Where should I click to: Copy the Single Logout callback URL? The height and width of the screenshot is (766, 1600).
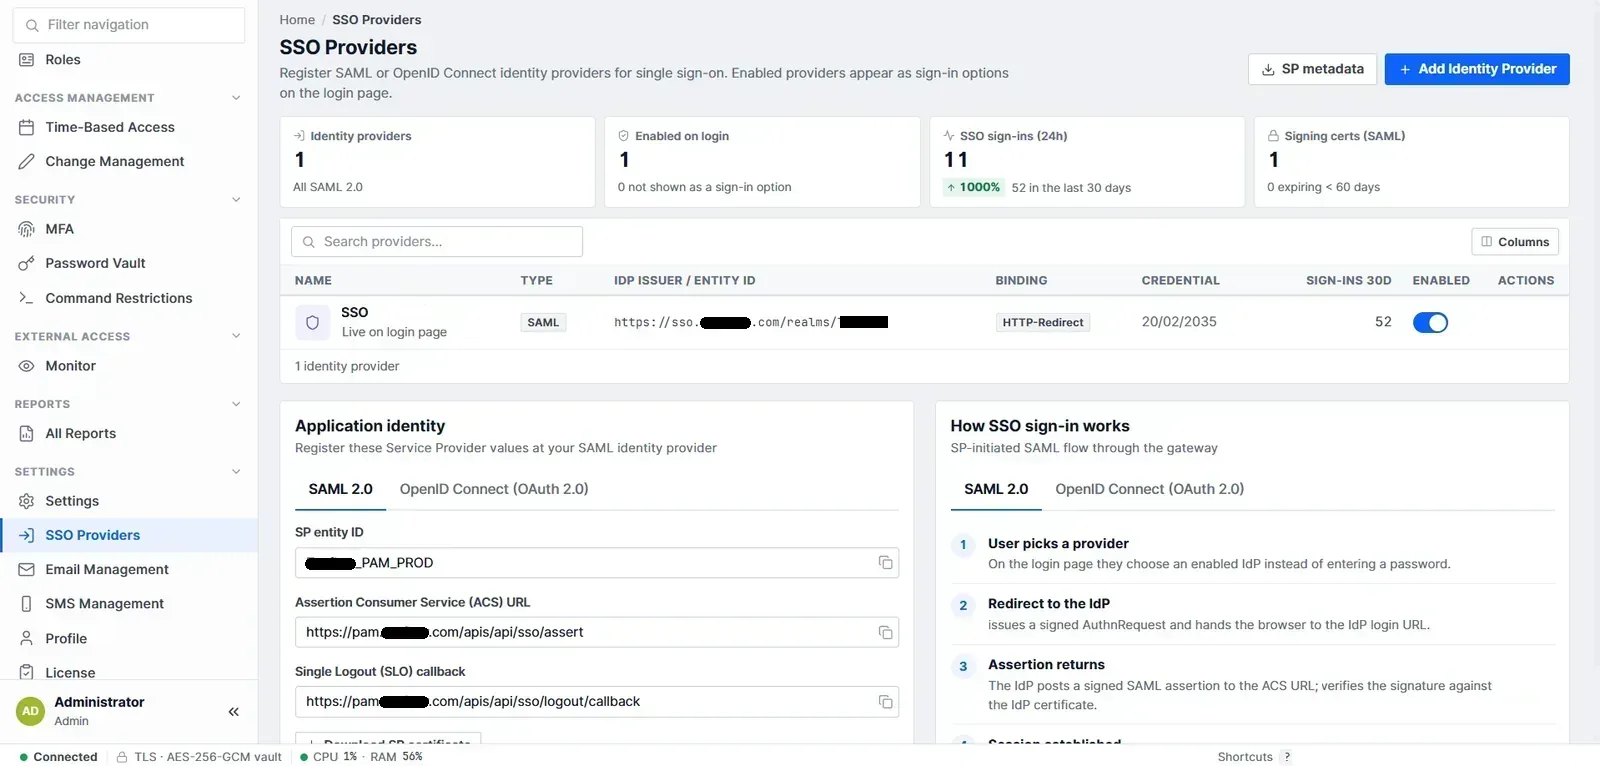click(885, 702)
